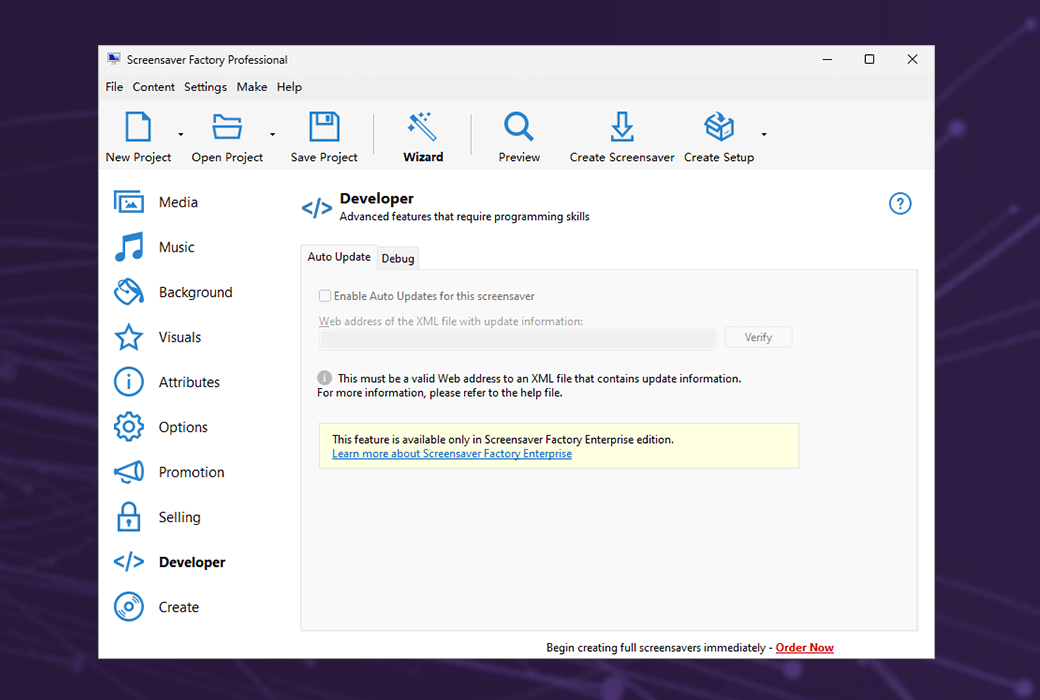Open the Content menu
Screen dimensions: 1040x700
click(153, 87)
